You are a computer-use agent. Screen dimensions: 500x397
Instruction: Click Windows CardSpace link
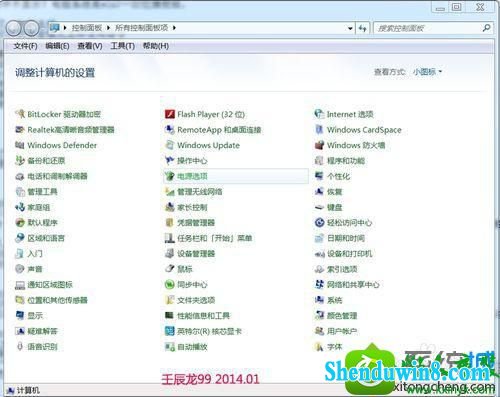pos(364,129)
